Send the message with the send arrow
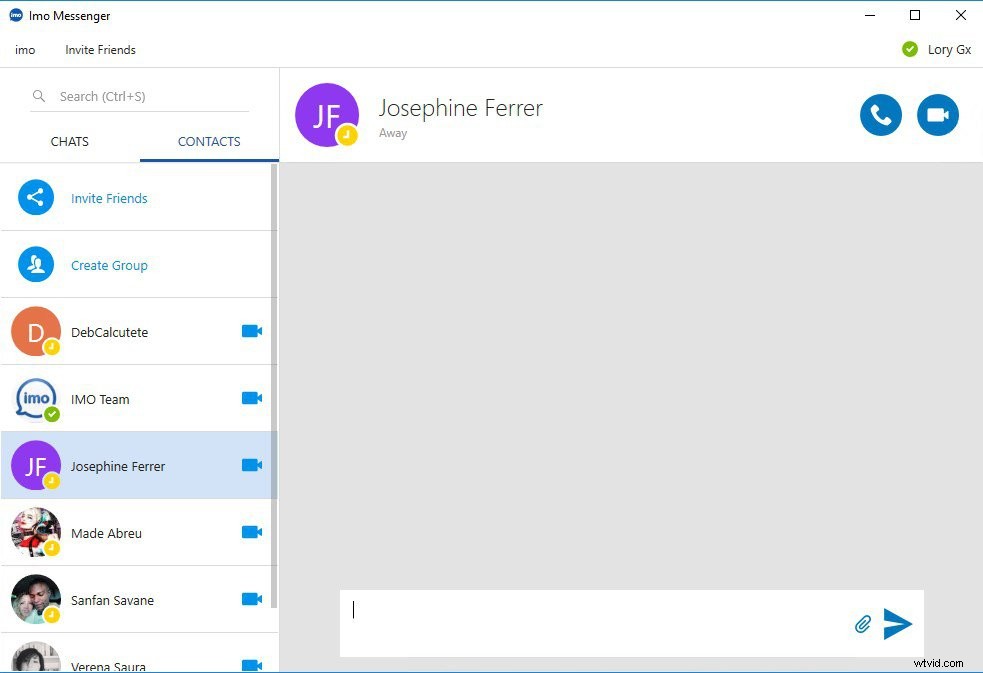 coord(897,623)
